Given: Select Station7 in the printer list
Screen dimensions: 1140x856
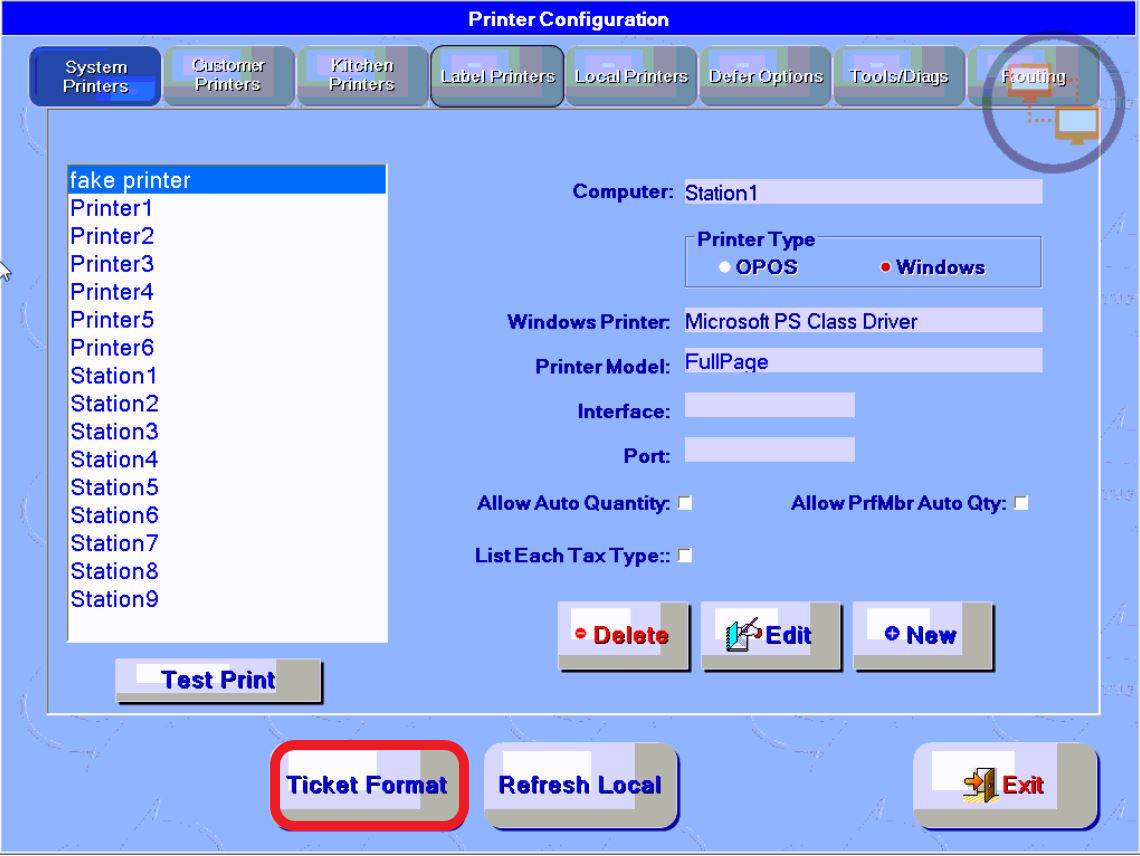Looking at the screenshot, I should (x=227, y=543).
